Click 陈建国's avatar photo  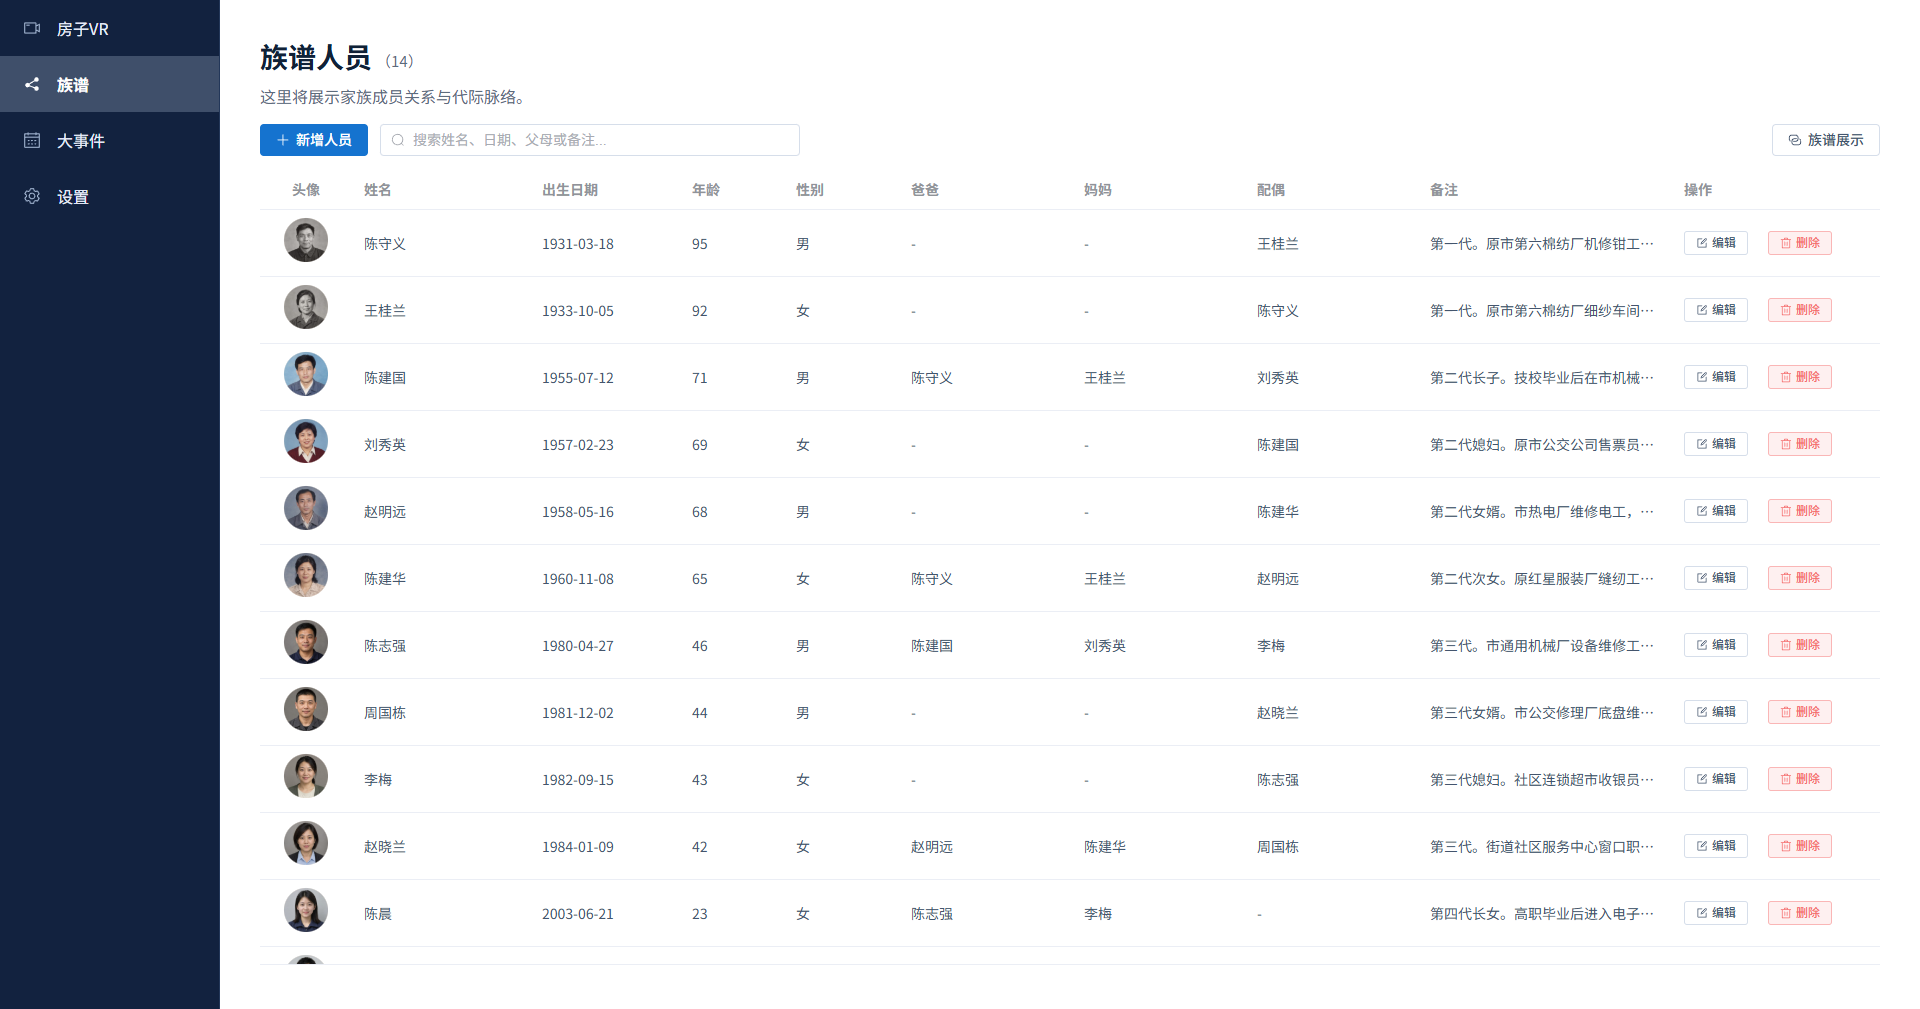(306, 374)
